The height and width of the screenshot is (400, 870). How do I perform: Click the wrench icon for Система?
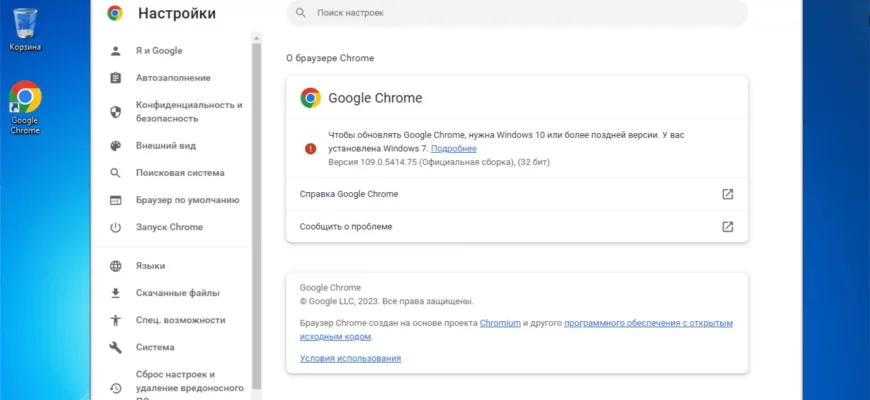tap(115, 347)
